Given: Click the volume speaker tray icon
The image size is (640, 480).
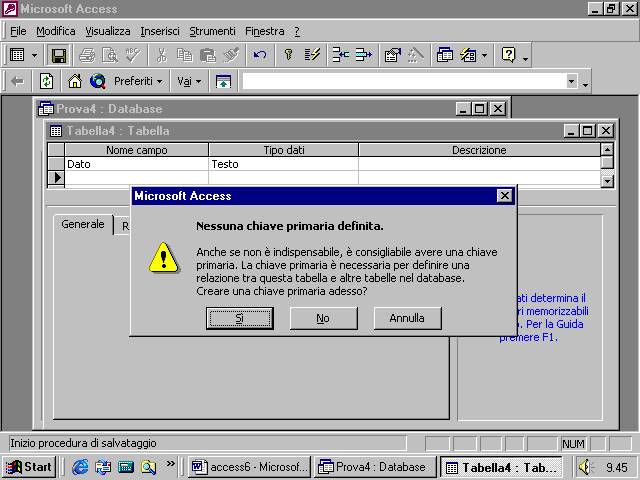Looking at the screenshot, I should point(585,467).
